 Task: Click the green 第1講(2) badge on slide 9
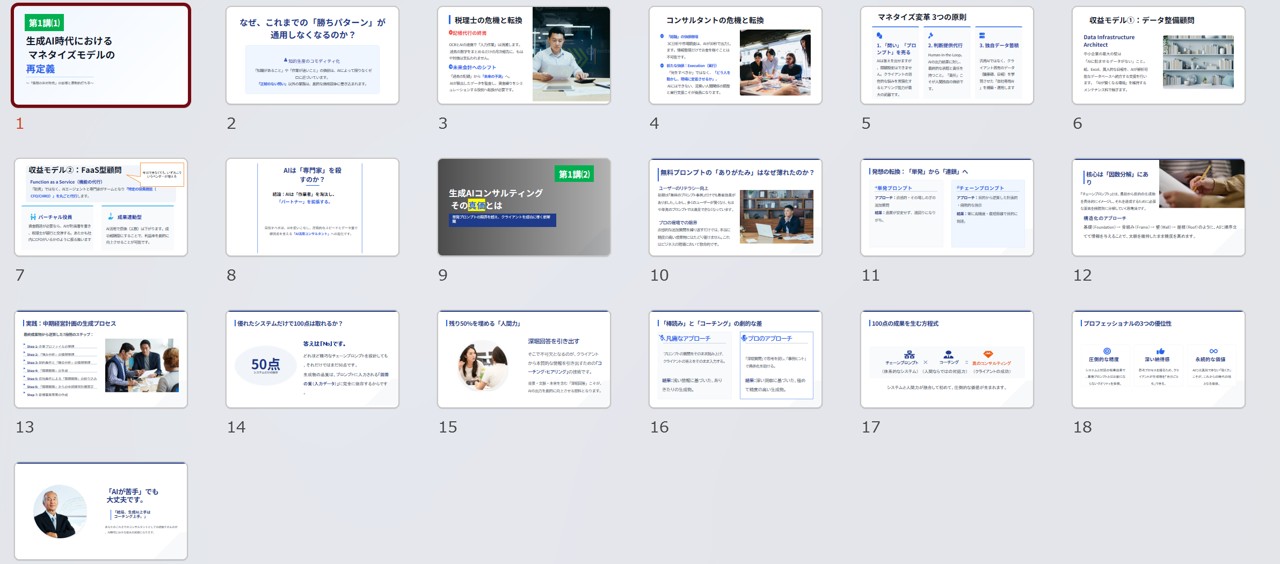coord(575,174)
